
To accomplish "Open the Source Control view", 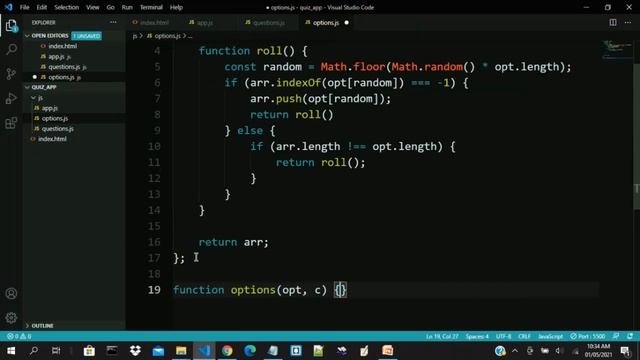I will tap(11, 74).
